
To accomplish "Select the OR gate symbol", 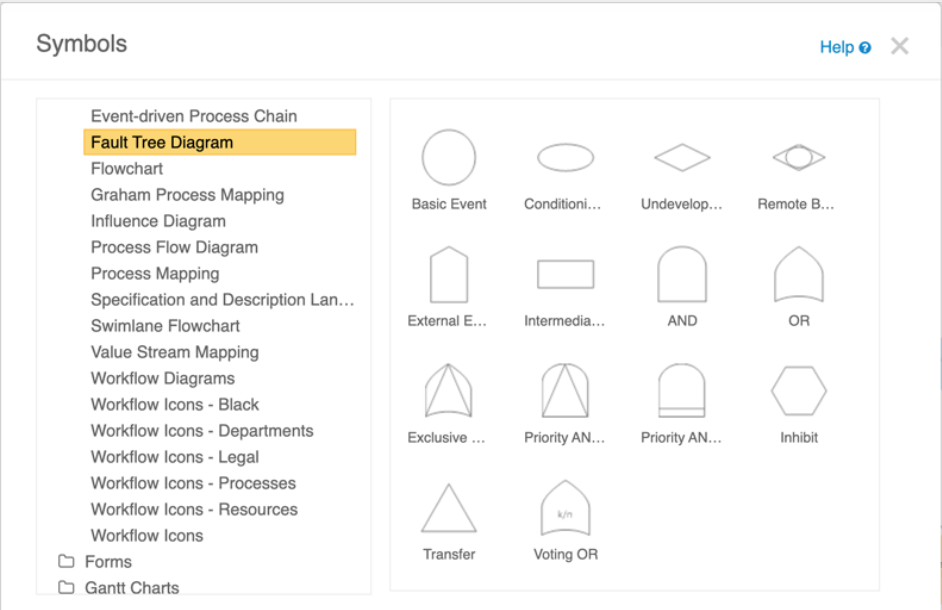I will pyautogui.click(x=798, y=275).
